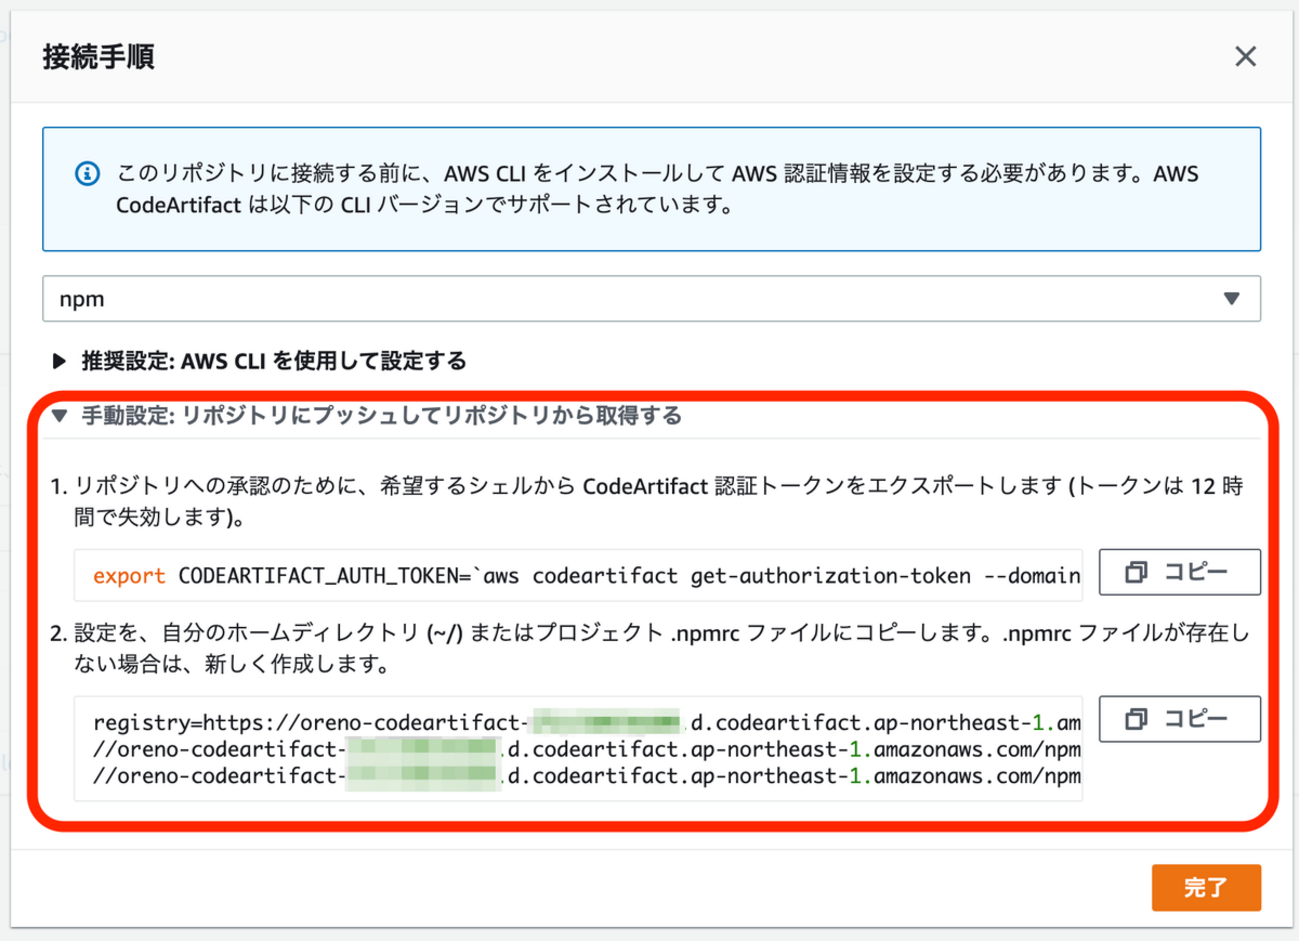Click the last //oreno-codeartifact line in code box
The image size is (1299, 941).
click(587, 776)
